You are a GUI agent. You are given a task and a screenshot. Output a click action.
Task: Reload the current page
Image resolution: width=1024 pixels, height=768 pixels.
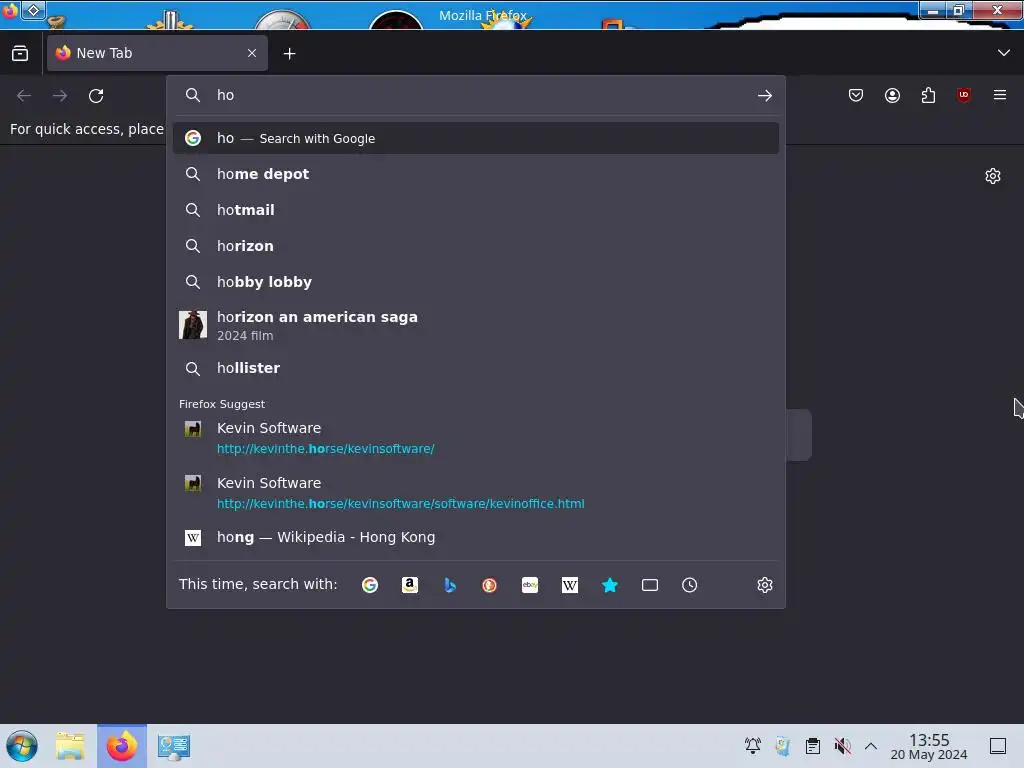(96, 96)
